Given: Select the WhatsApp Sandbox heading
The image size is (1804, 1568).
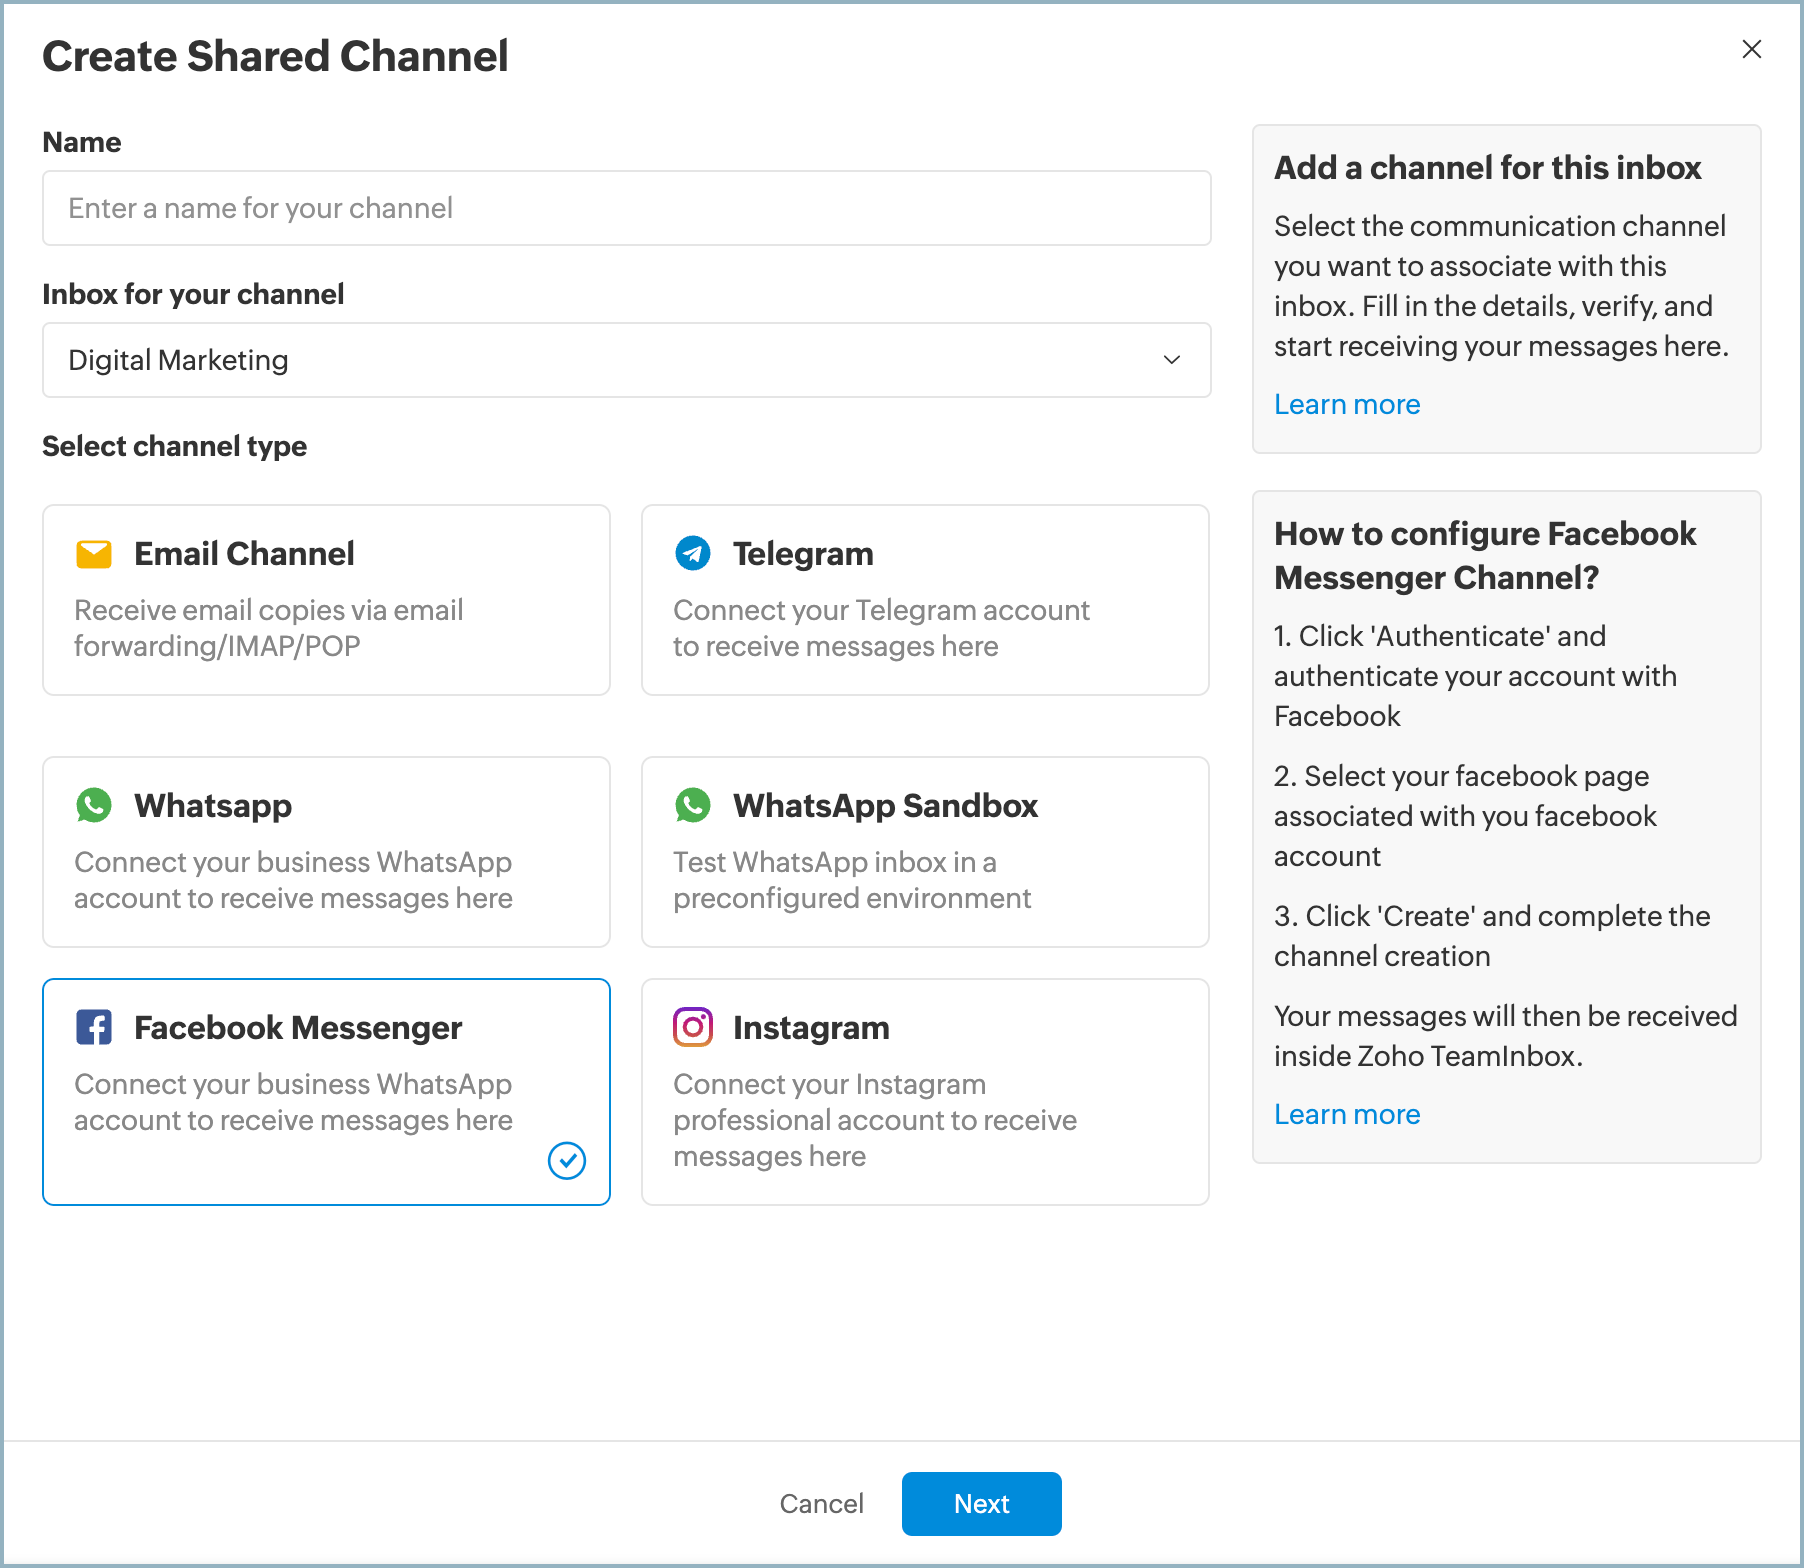Looking at the screenshot, I should pos(885,806).
